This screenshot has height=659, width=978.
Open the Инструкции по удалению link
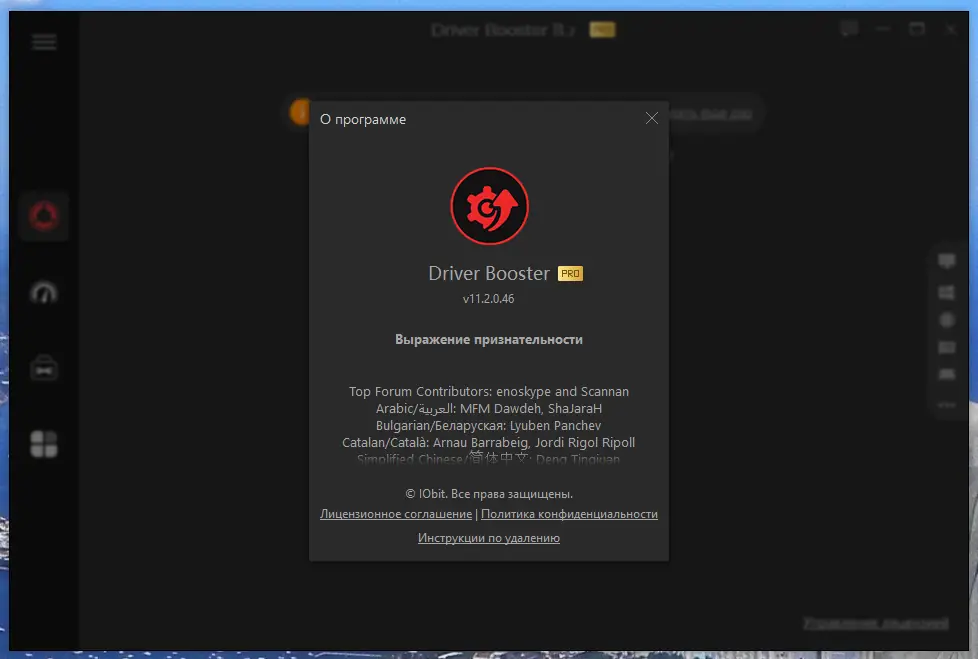(x=488, y=537)
